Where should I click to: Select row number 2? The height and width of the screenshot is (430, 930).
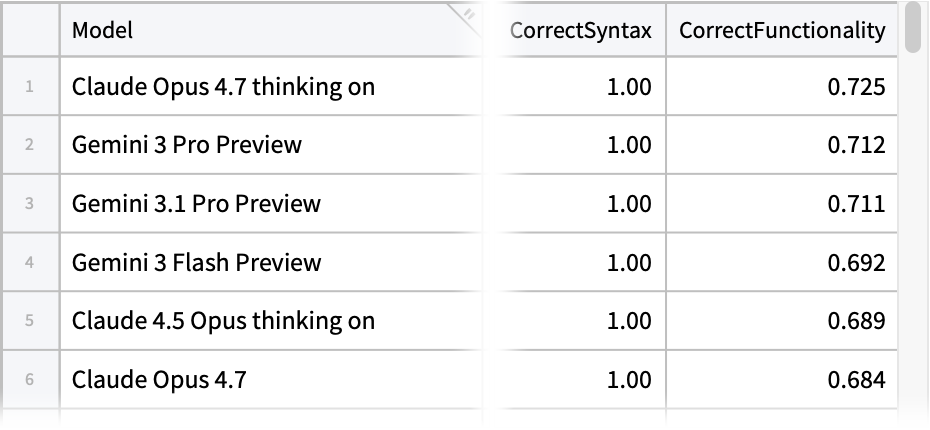(x=29, y=145)
